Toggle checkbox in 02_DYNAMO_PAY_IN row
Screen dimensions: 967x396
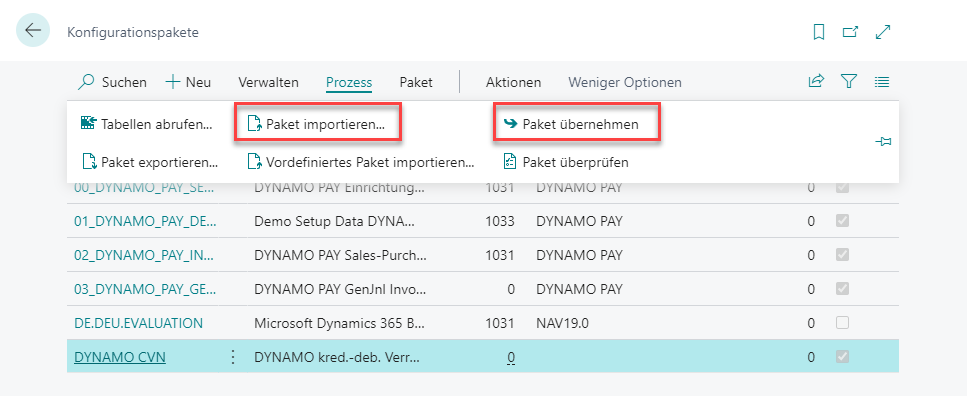(842, 255)
